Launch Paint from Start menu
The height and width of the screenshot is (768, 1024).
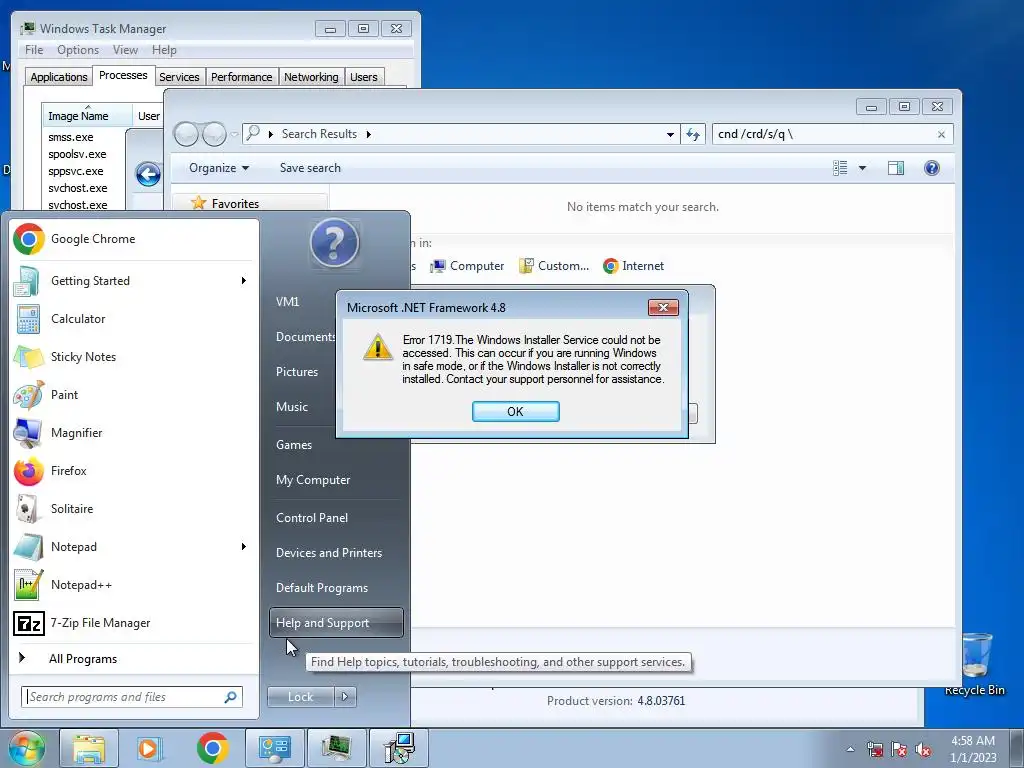[134, 394]
